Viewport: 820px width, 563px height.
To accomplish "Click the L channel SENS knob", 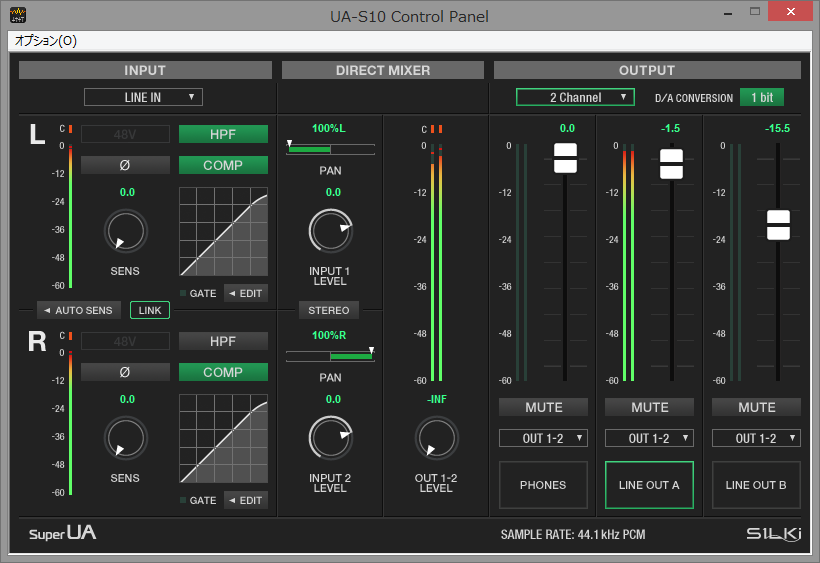I will [x=125, y=232].
